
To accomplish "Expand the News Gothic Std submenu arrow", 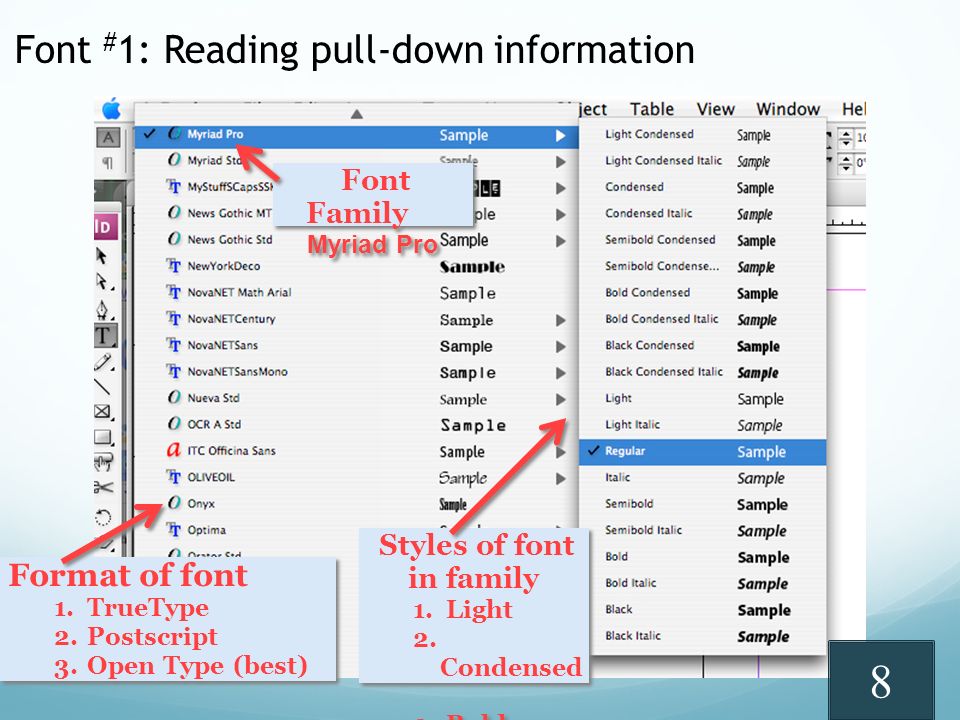I will tap(560, 241).
